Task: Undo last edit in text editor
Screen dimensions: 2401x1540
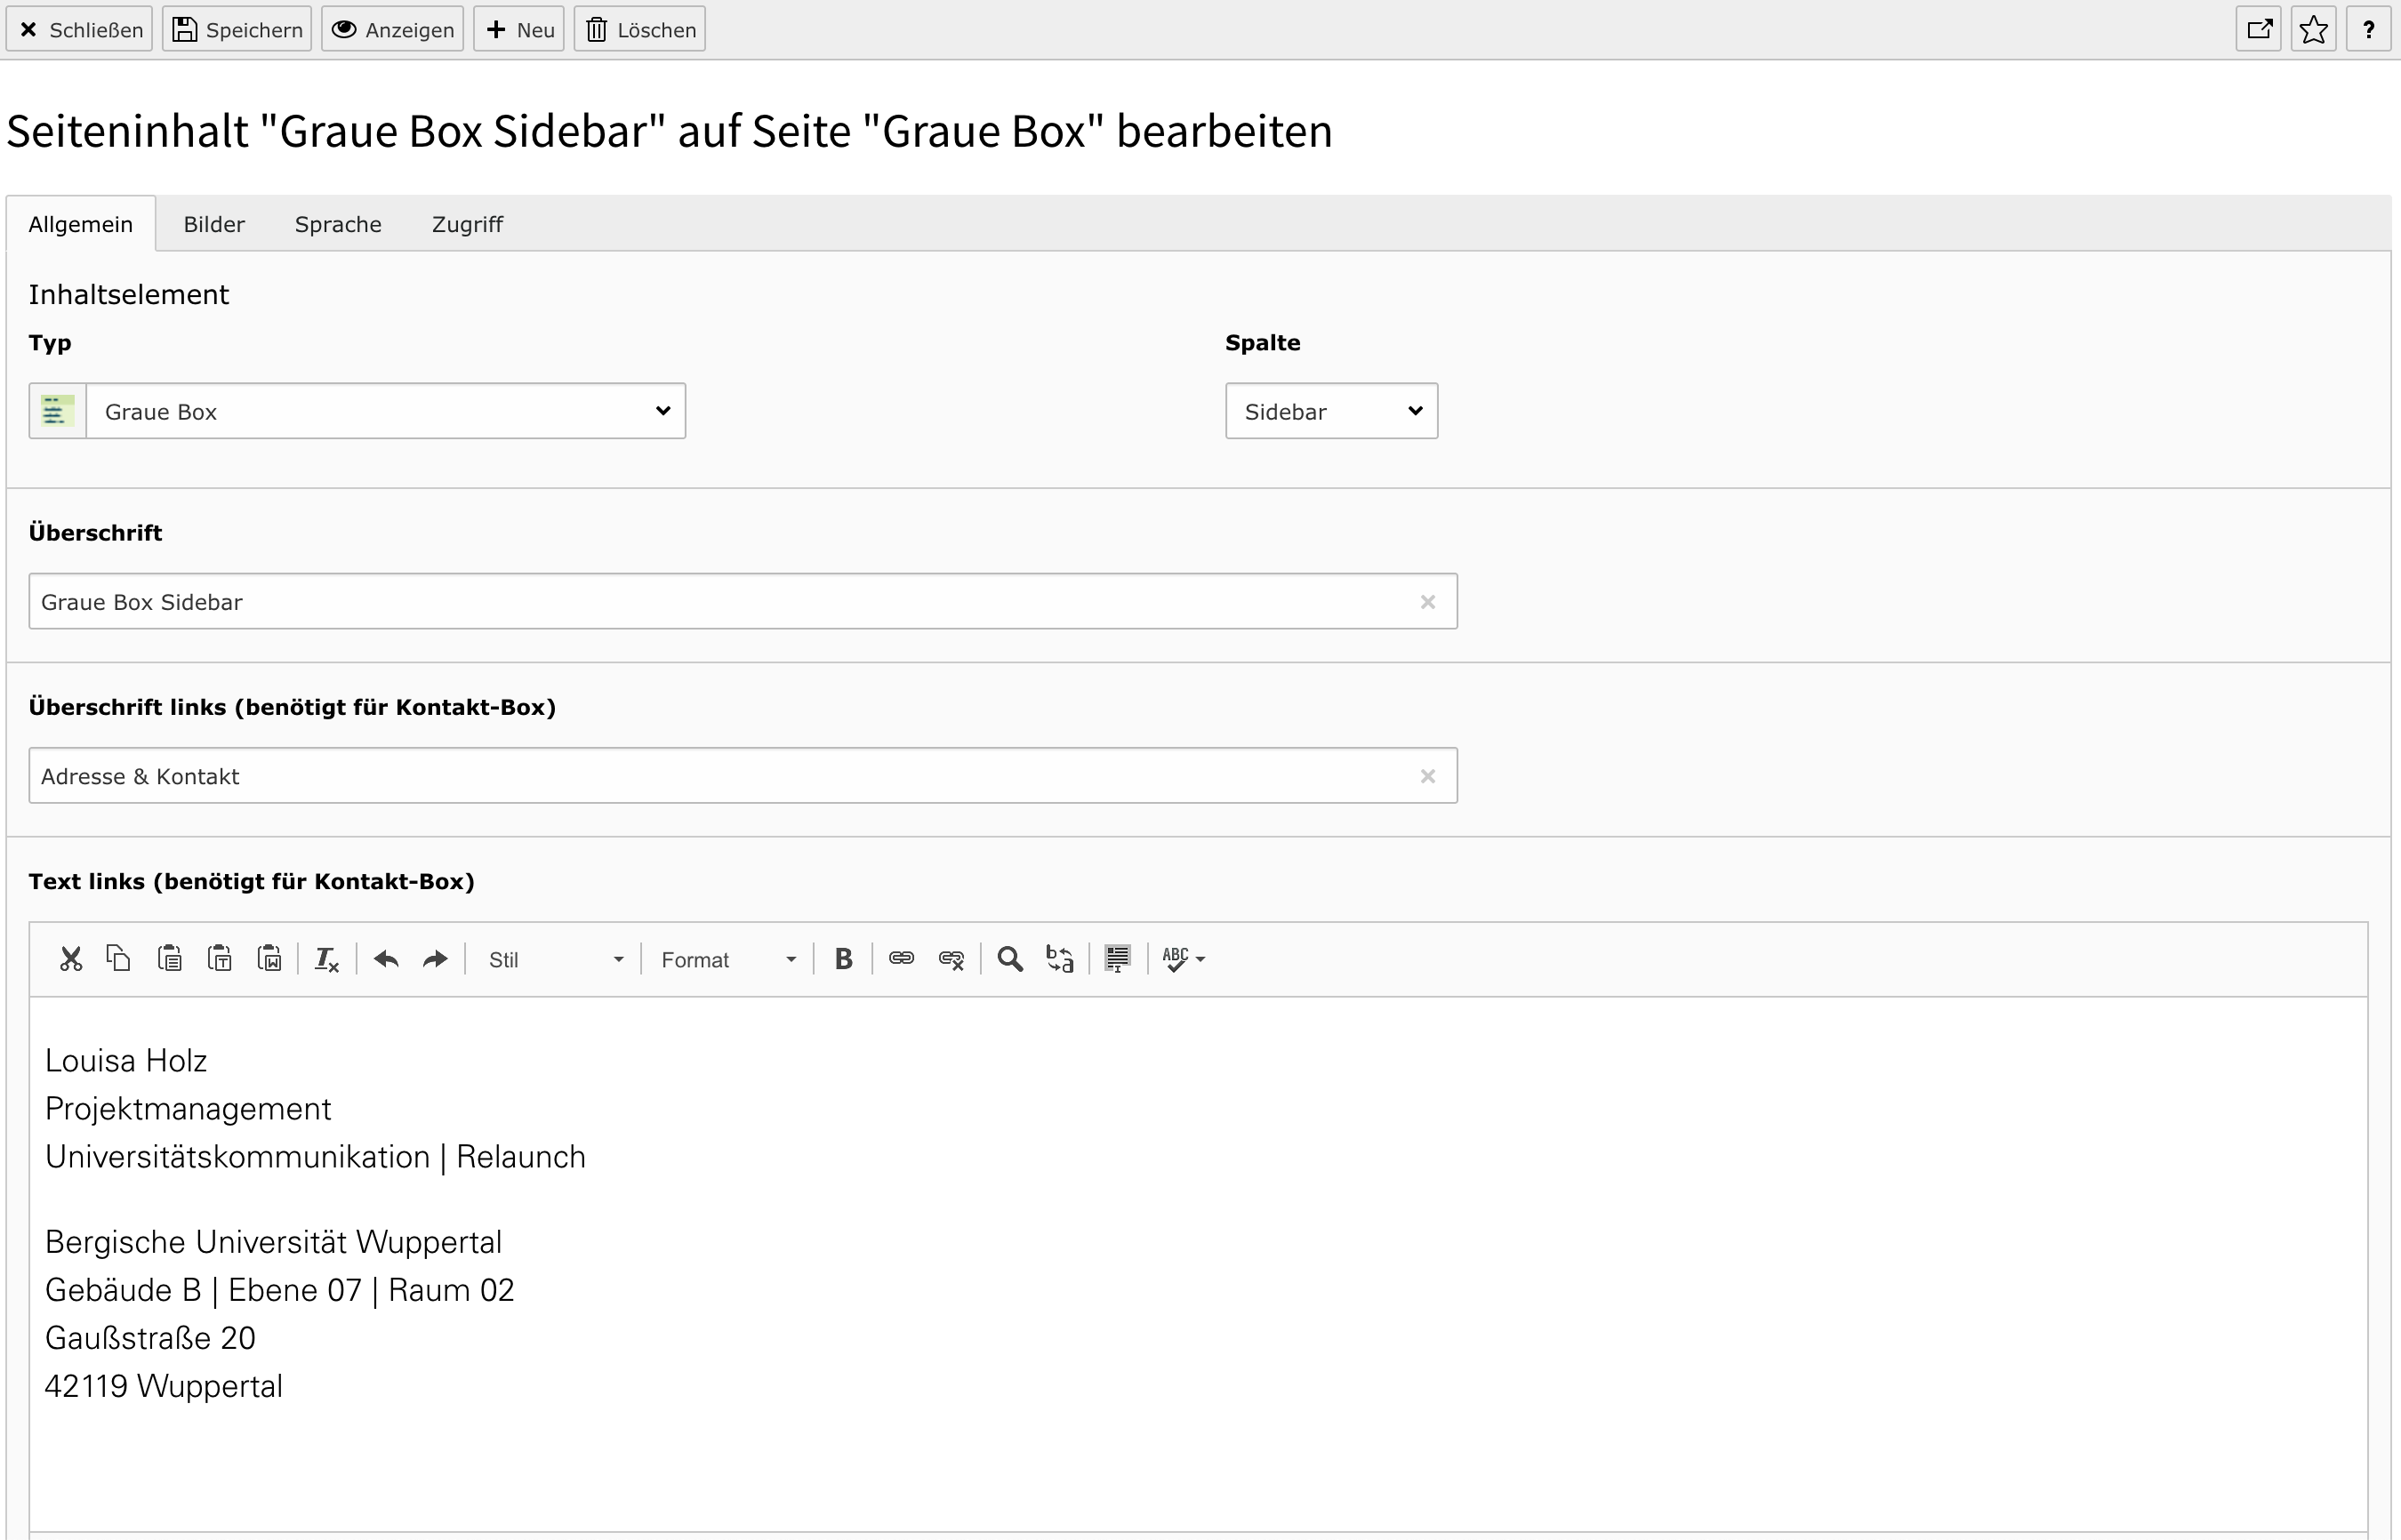Action: point(386,959)
